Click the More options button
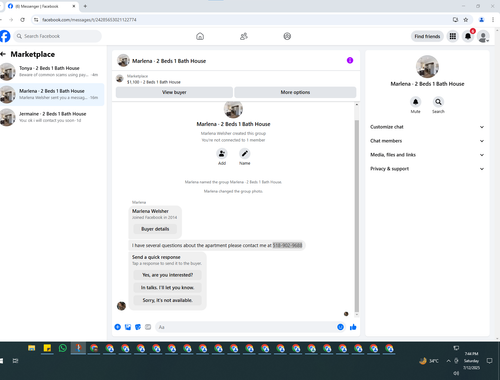Image resolution: width=500 pixels, height=380 pixels. pyautogui.click(x=295, y=92)
